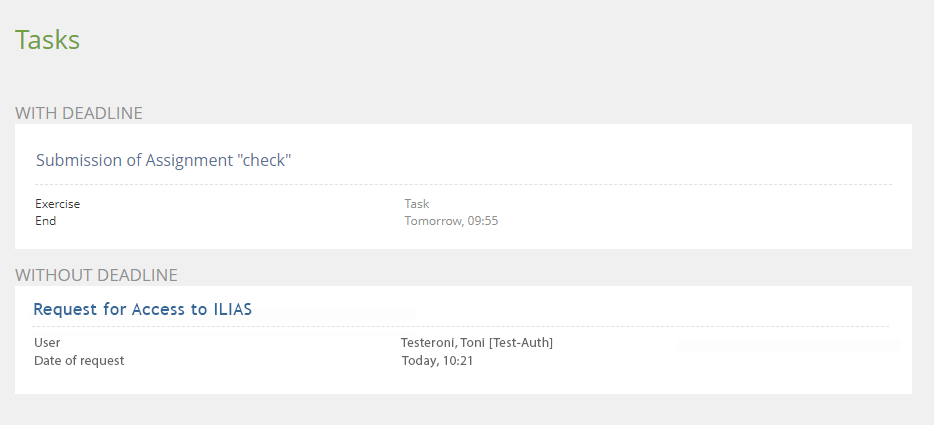Click the Tasks page heading

coord(47,40)
